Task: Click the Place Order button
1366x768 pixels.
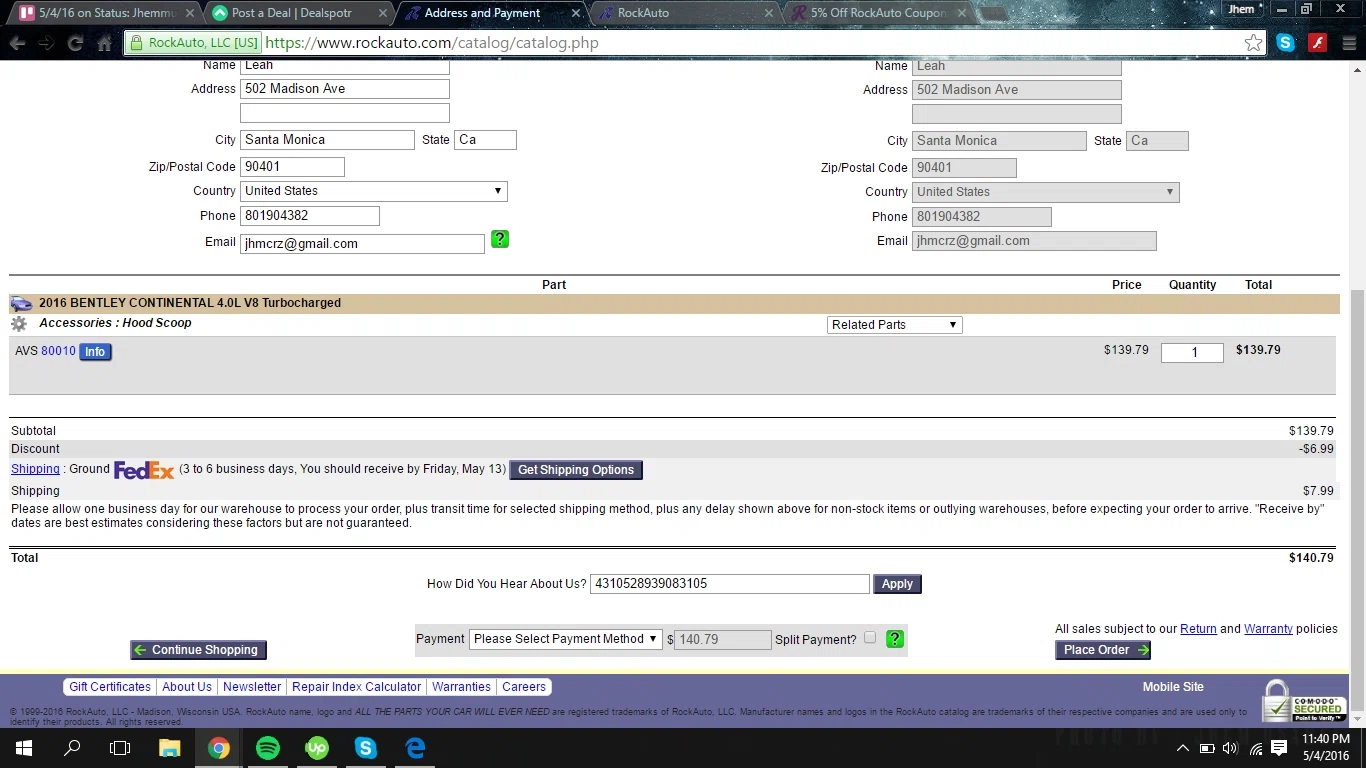Action: point(1103,650)
